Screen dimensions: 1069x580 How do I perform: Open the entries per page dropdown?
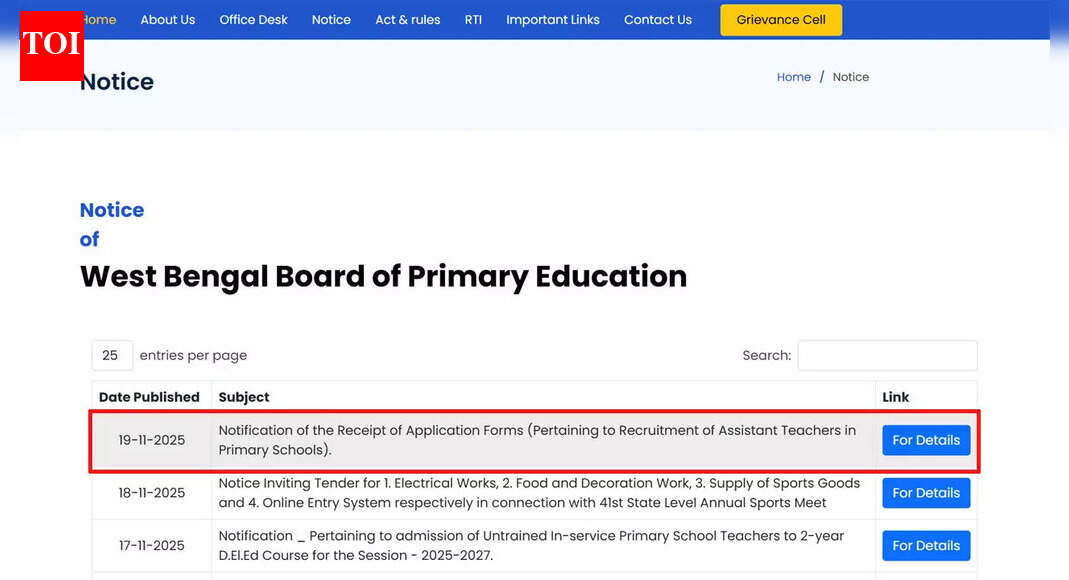point(111,355)
